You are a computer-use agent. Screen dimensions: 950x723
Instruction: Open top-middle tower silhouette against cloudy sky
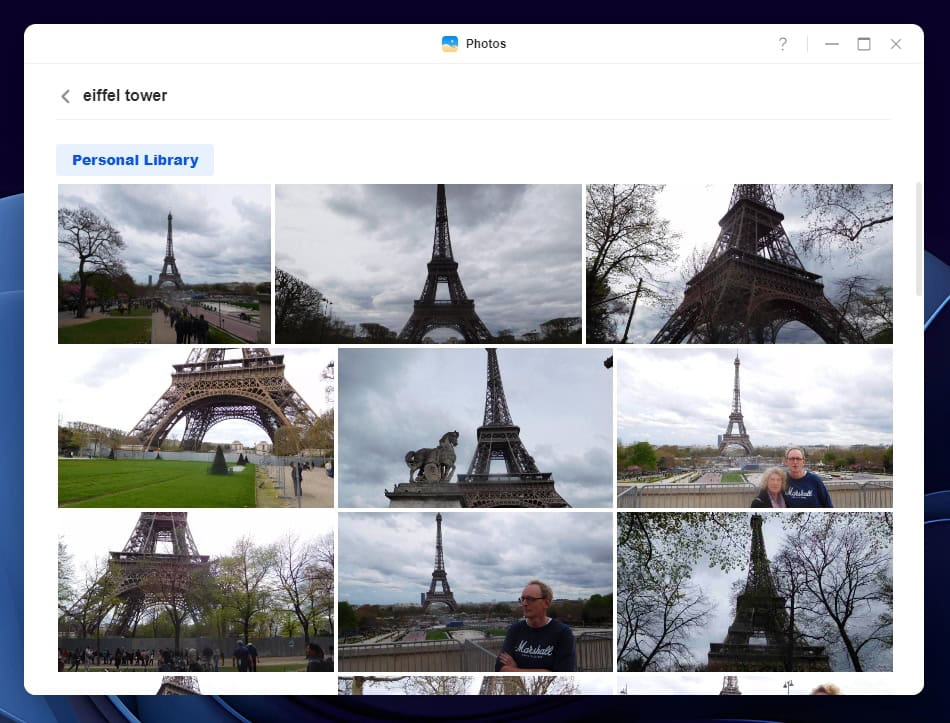[428, 264]
